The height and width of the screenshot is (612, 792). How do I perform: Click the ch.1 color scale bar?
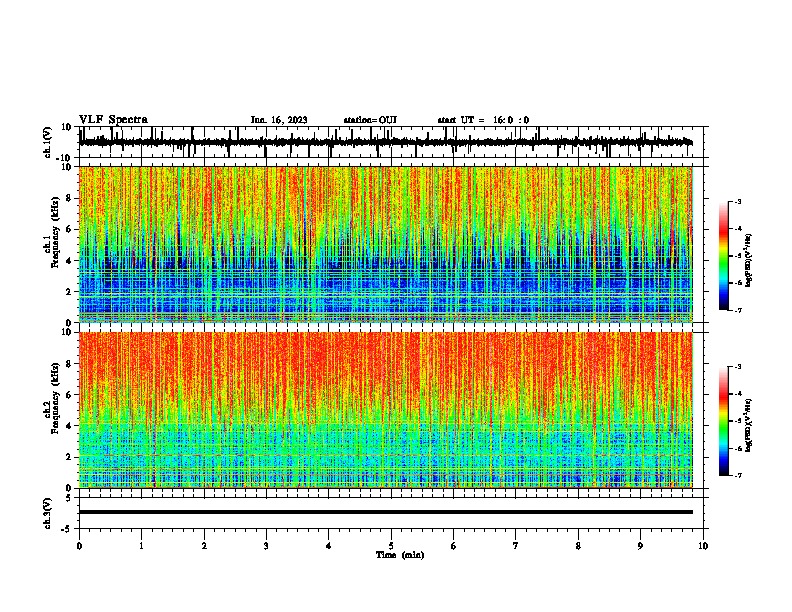tap(723, 256)
